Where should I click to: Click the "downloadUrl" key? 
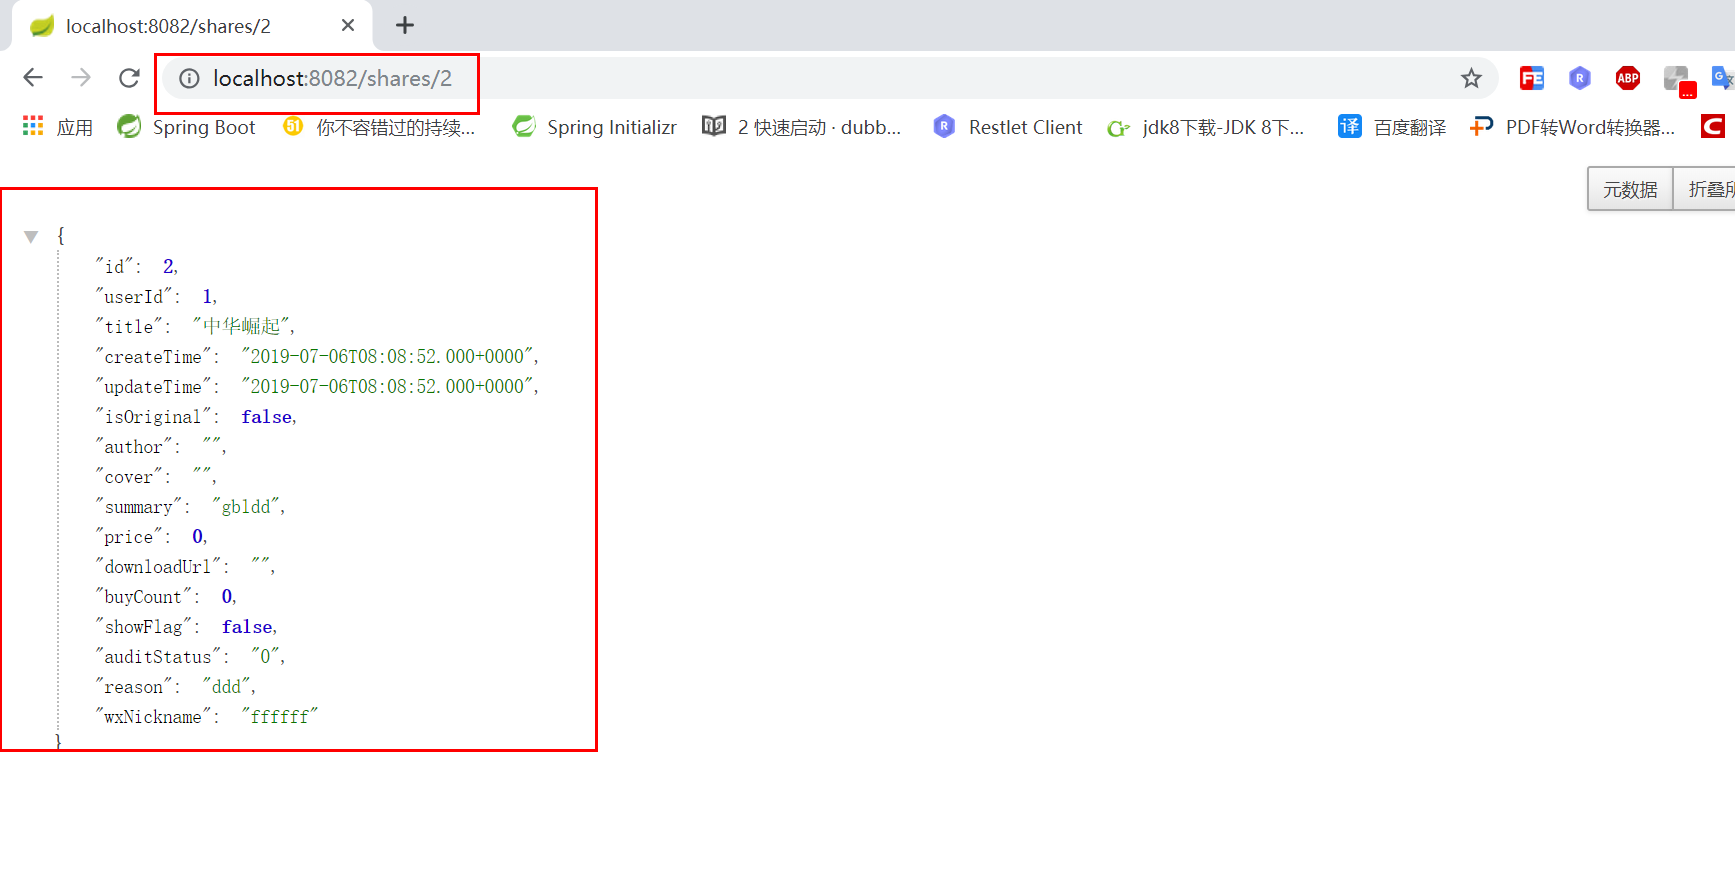tap(158, 566)
